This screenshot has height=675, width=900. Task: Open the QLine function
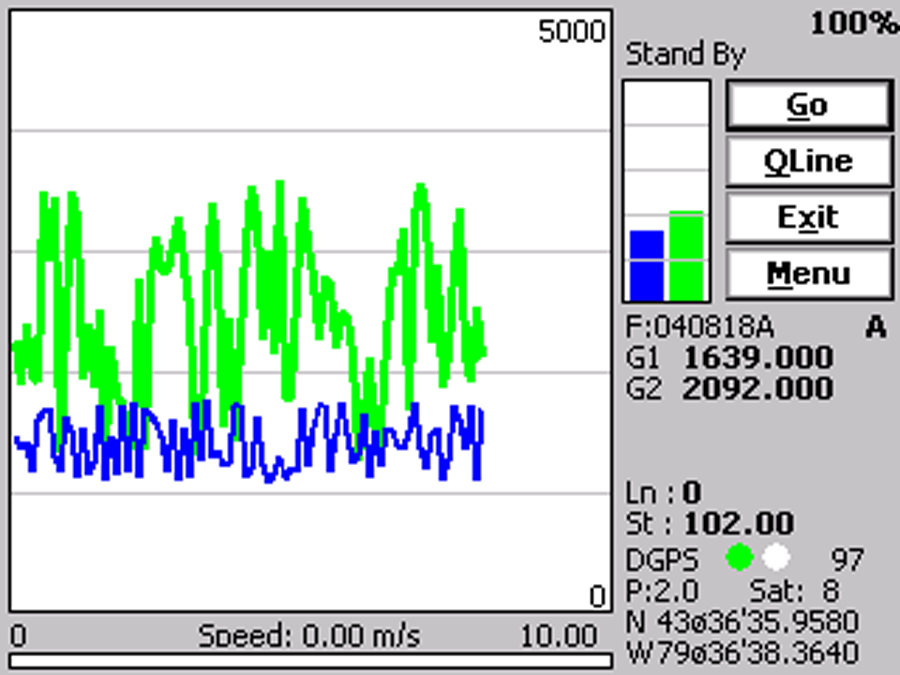809,161
